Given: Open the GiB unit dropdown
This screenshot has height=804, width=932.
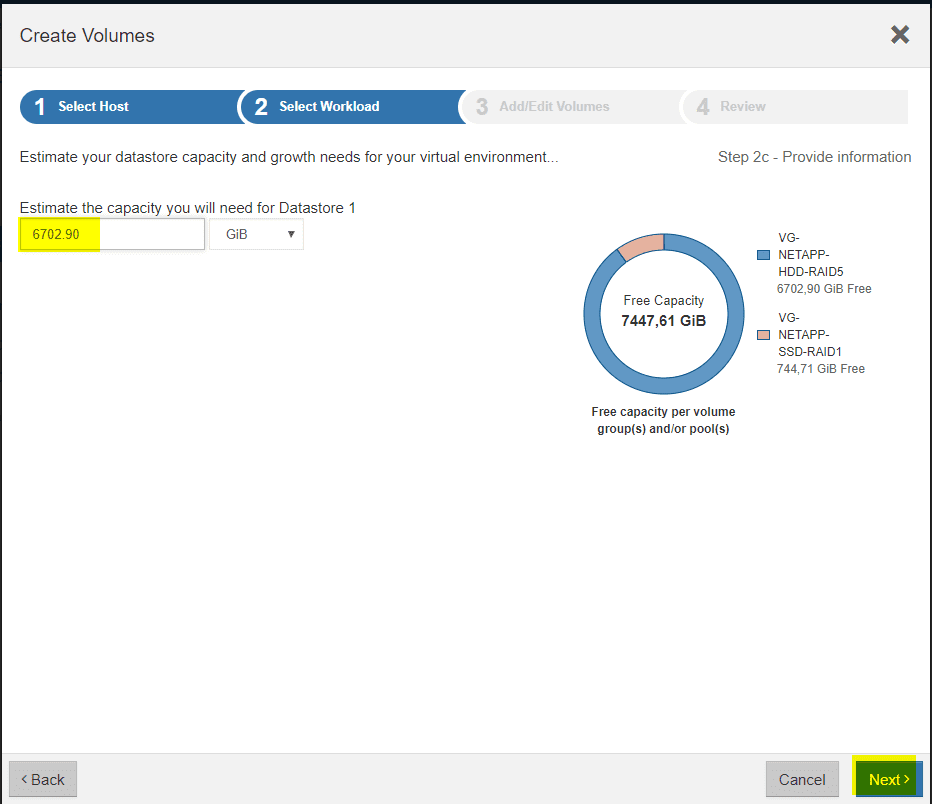Looking at the screenshot, I should [256, 234].
